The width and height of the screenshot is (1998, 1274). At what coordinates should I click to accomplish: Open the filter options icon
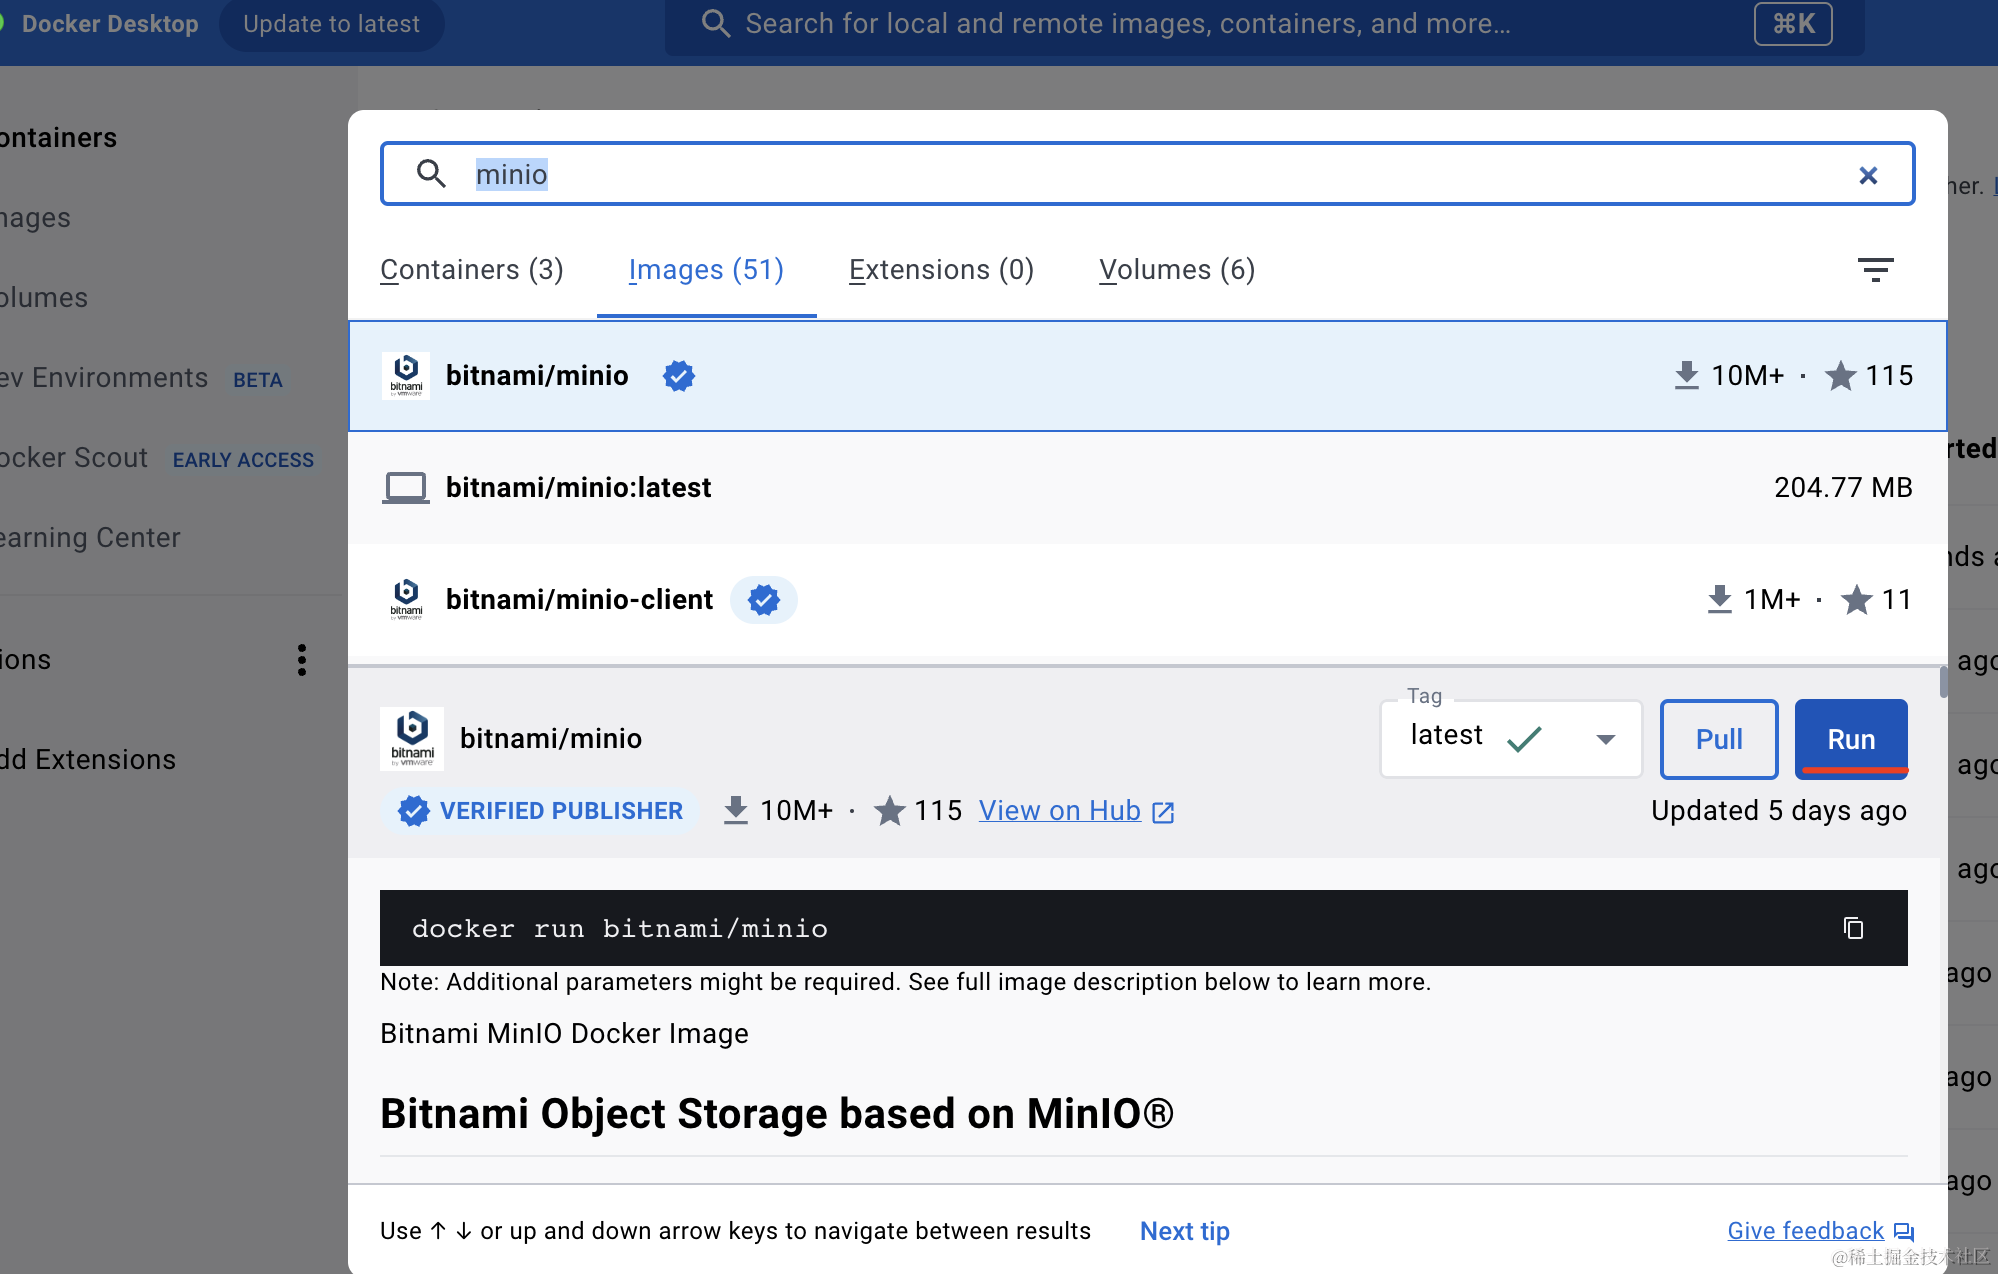pos(1875,269)
